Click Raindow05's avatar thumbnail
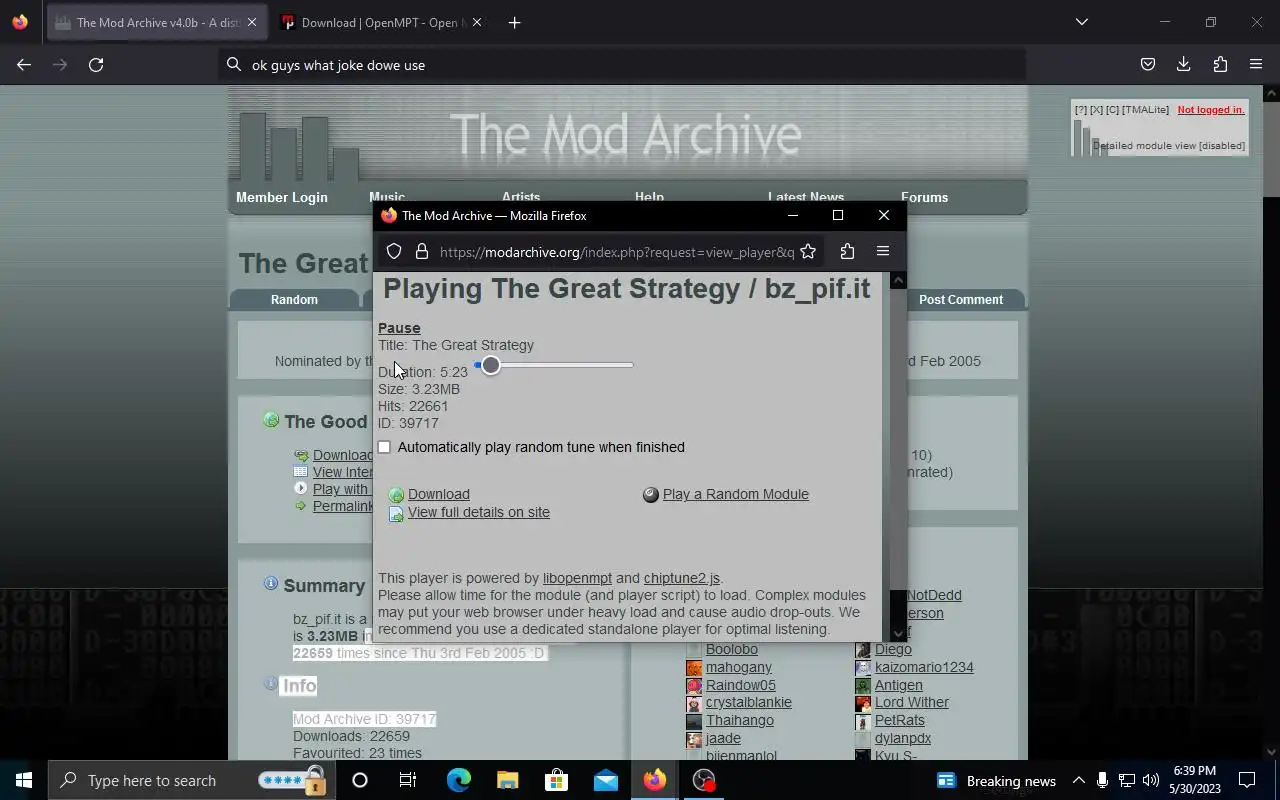The image size is (1280, 800). (x=694, y=686)
